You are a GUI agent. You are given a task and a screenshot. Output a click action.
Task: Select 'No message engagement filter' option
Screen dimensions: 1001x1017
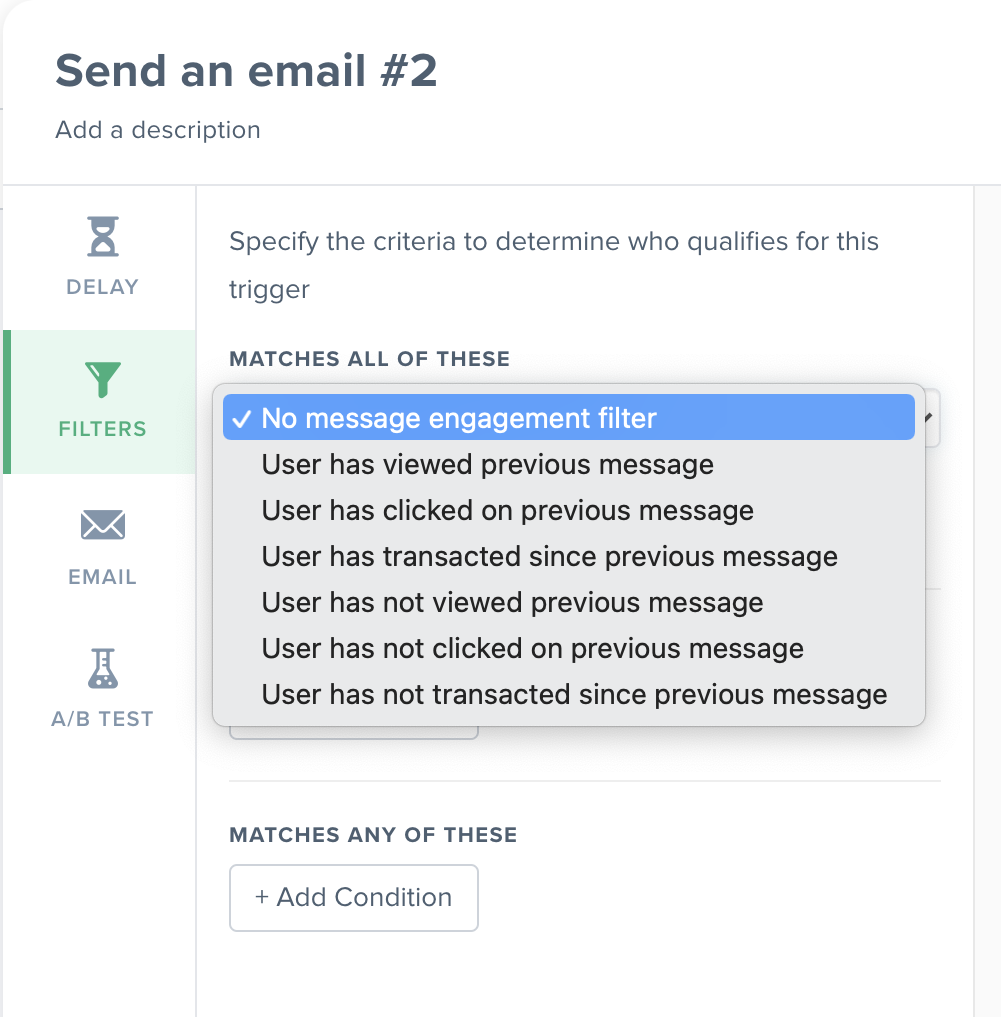coord(569,418)
